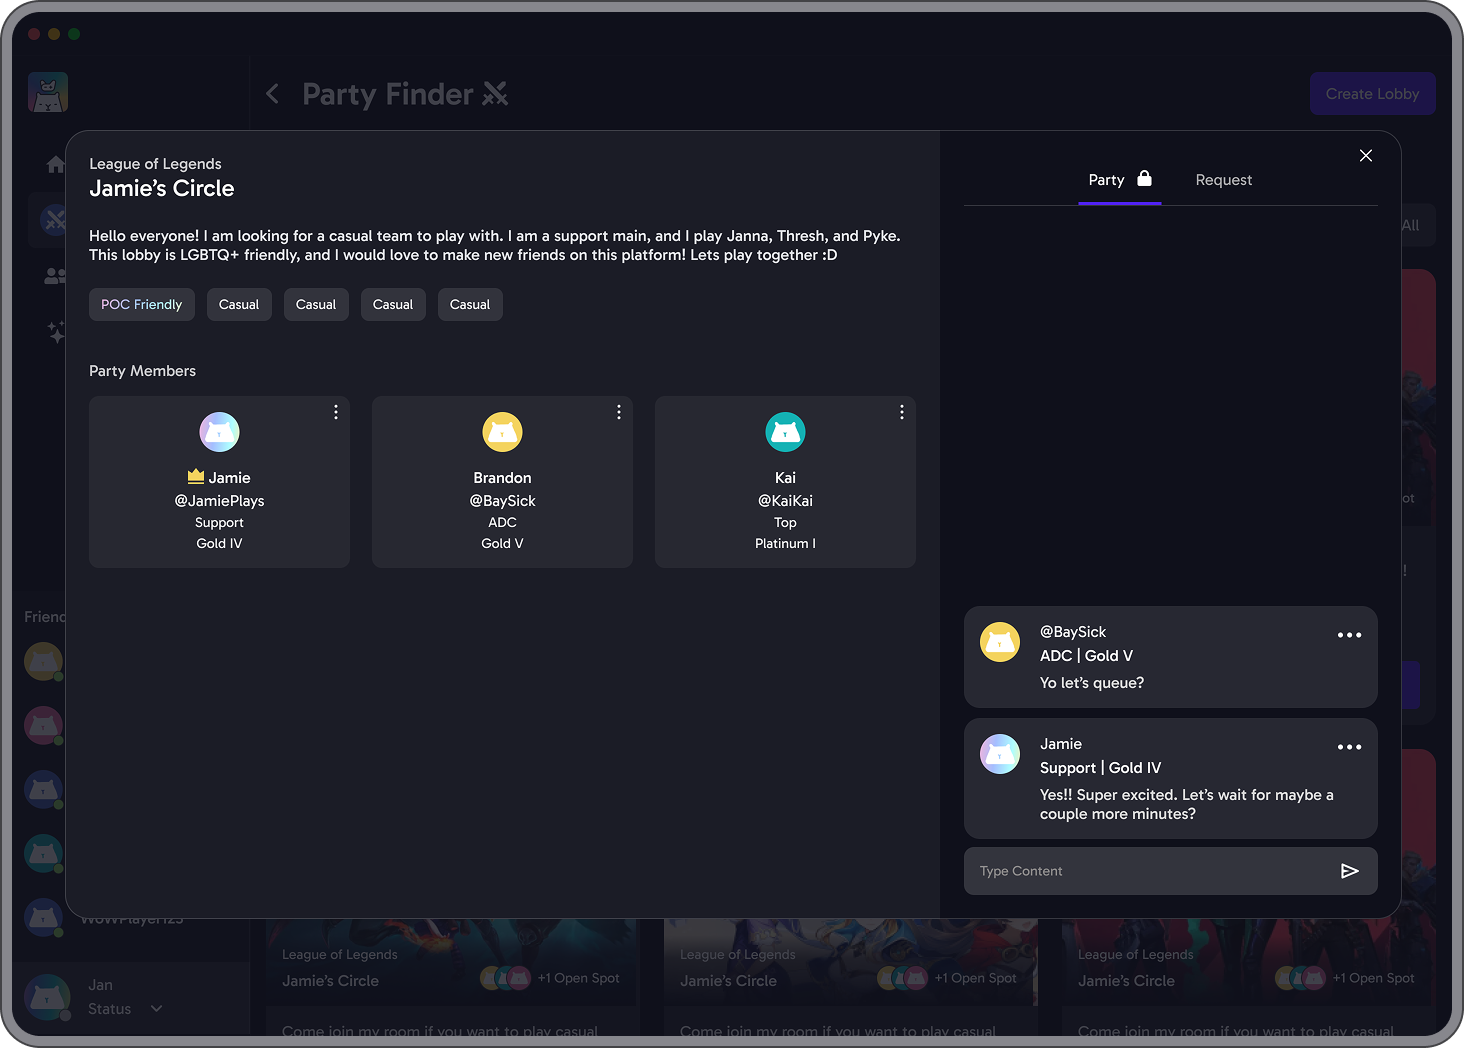Switch to the Request tab

tap(1224, 180)
